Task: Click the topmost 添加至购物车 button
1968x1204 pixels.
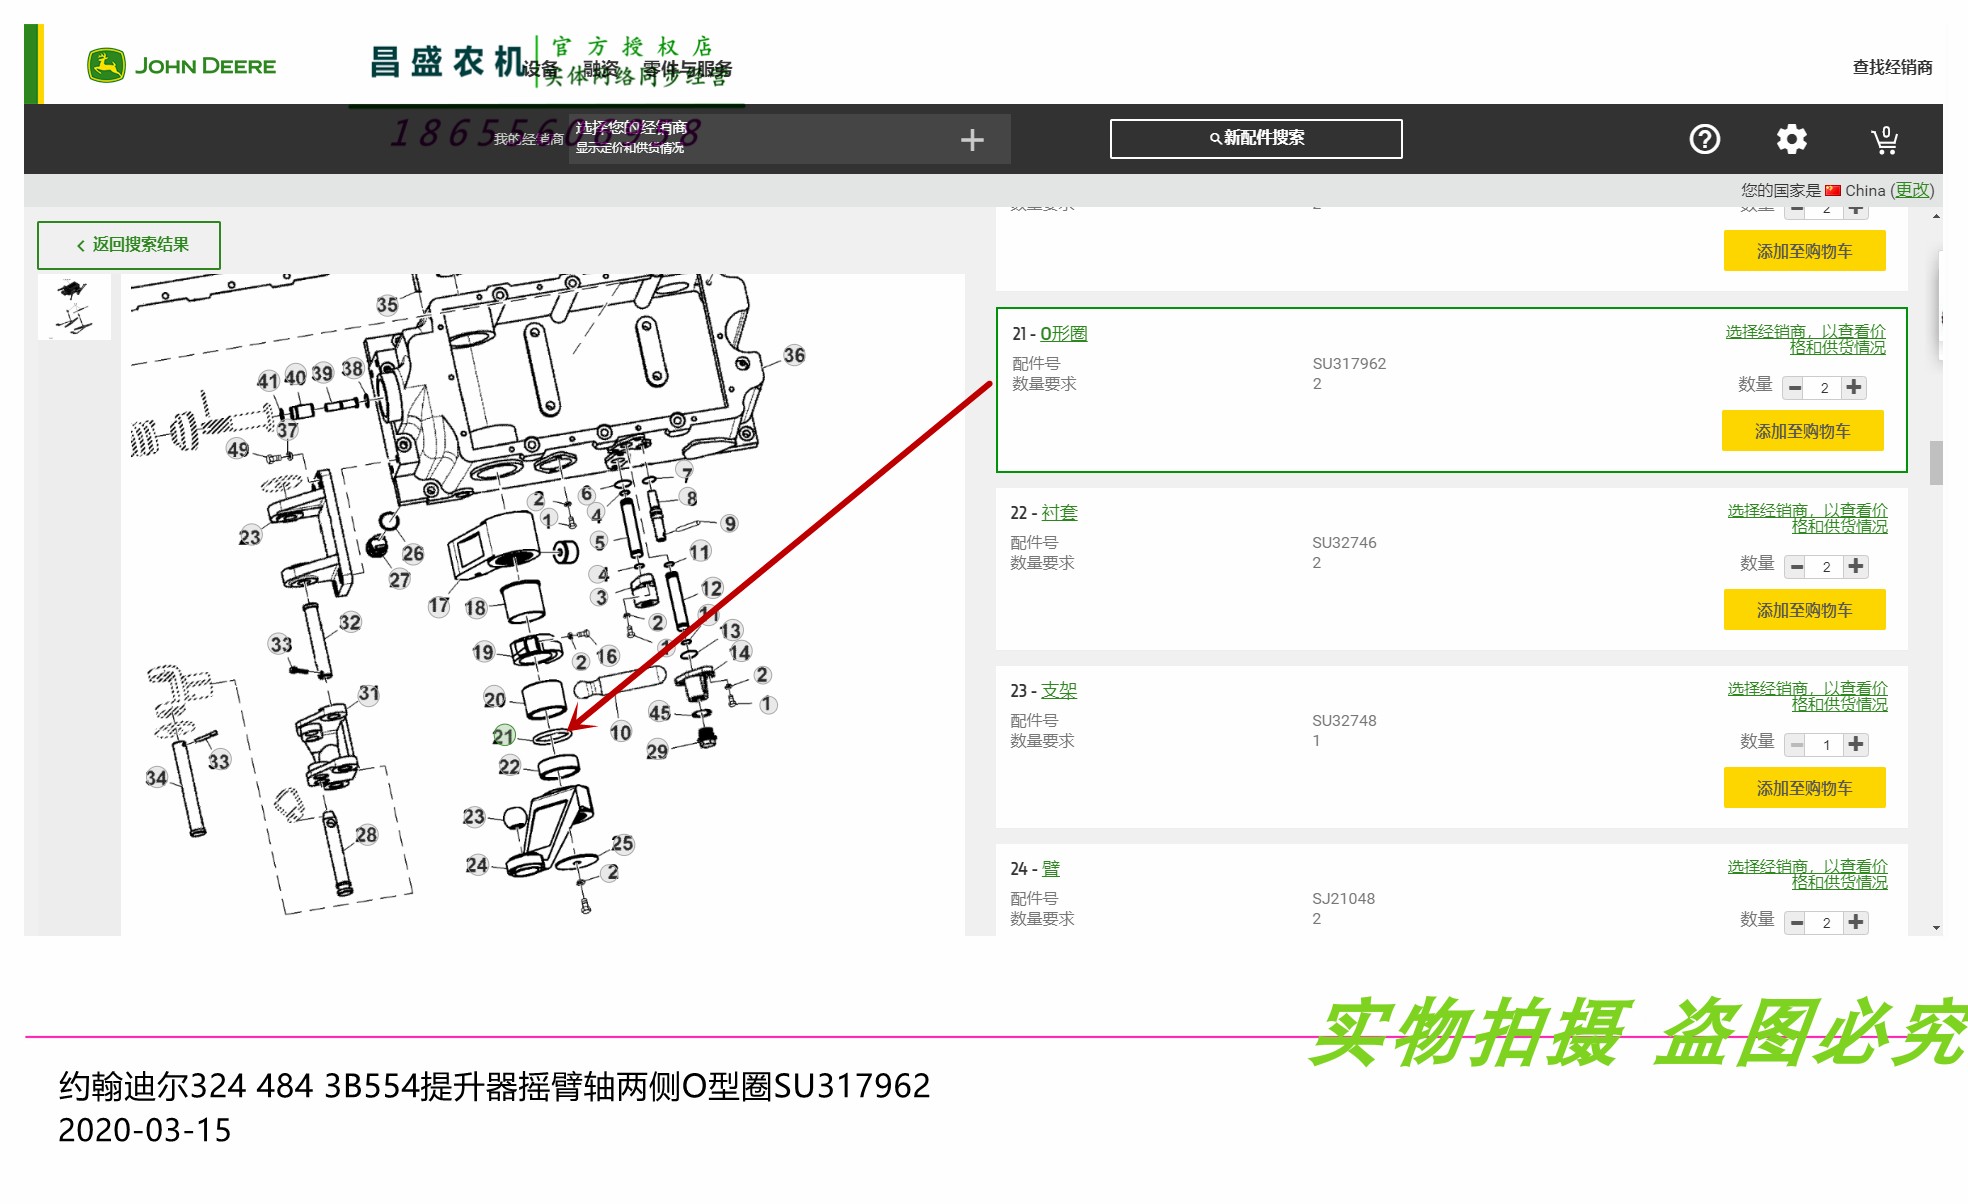Action: pyautogui.click(x=1804, y=251)
